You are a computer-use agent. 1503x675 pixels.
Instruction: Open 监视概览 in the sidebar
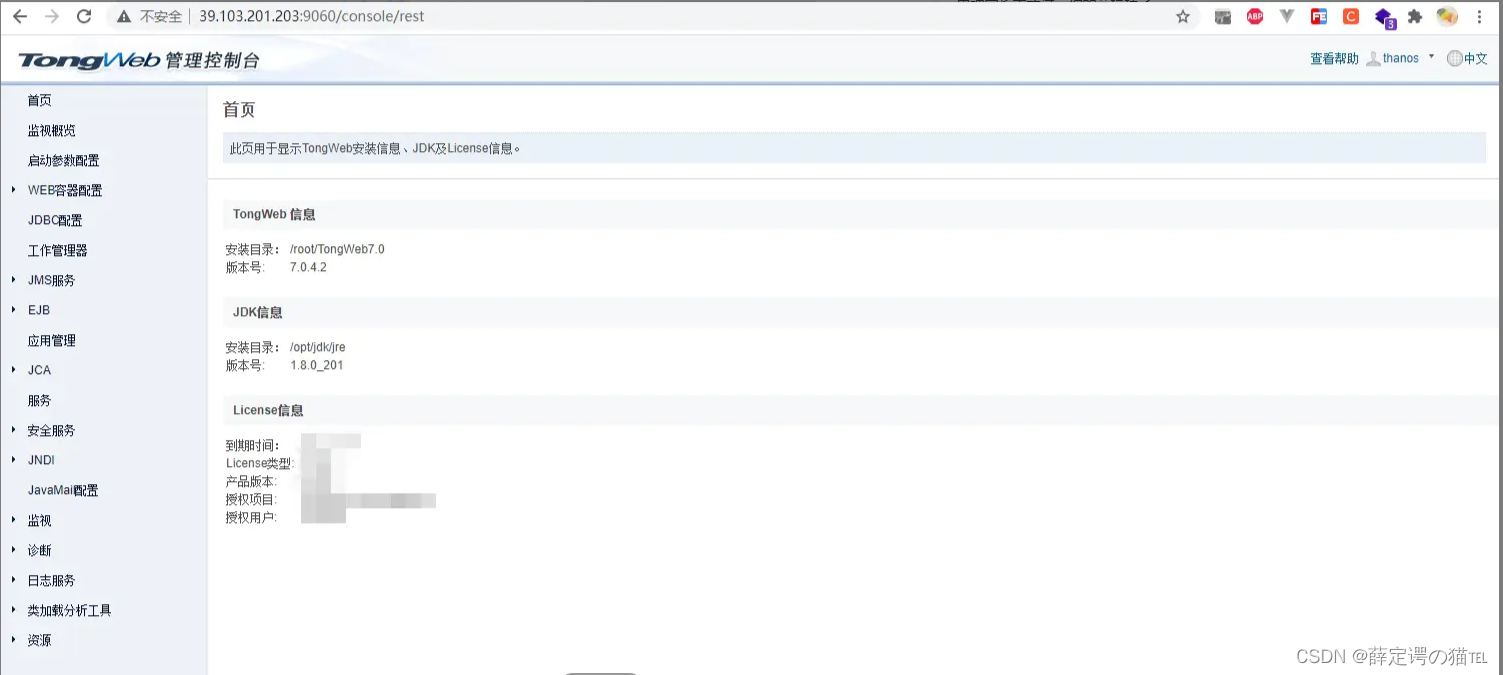pos(52,130)
